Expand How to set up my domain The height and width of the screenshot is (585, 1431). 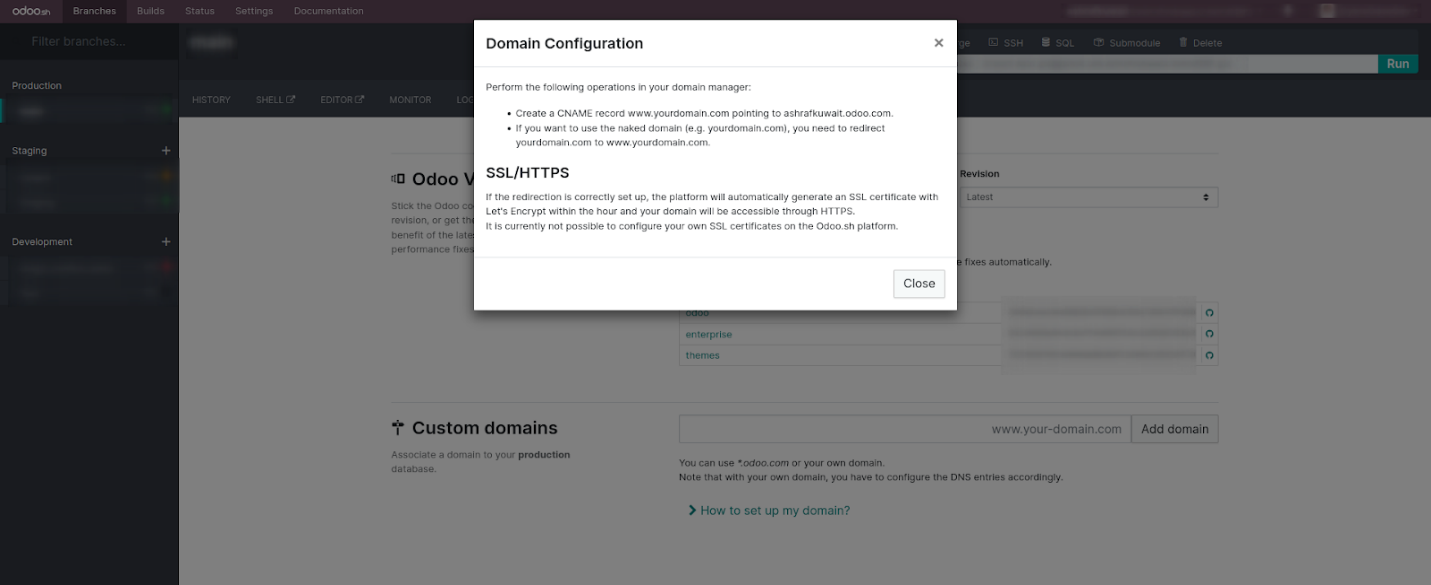pos(768,510)
